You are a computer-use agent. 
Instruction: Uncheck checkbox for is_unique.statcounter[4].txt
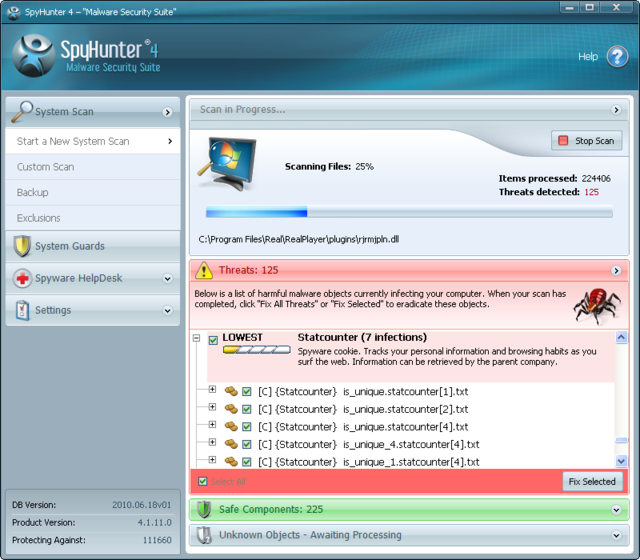pos(247,427)
